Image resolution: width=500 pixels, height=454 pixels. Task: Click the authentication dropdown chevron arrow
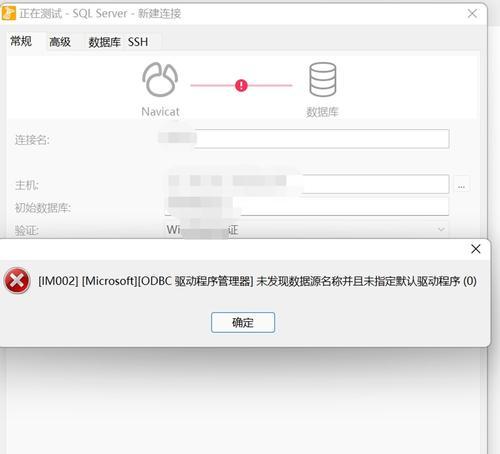[x=441, y=229]
